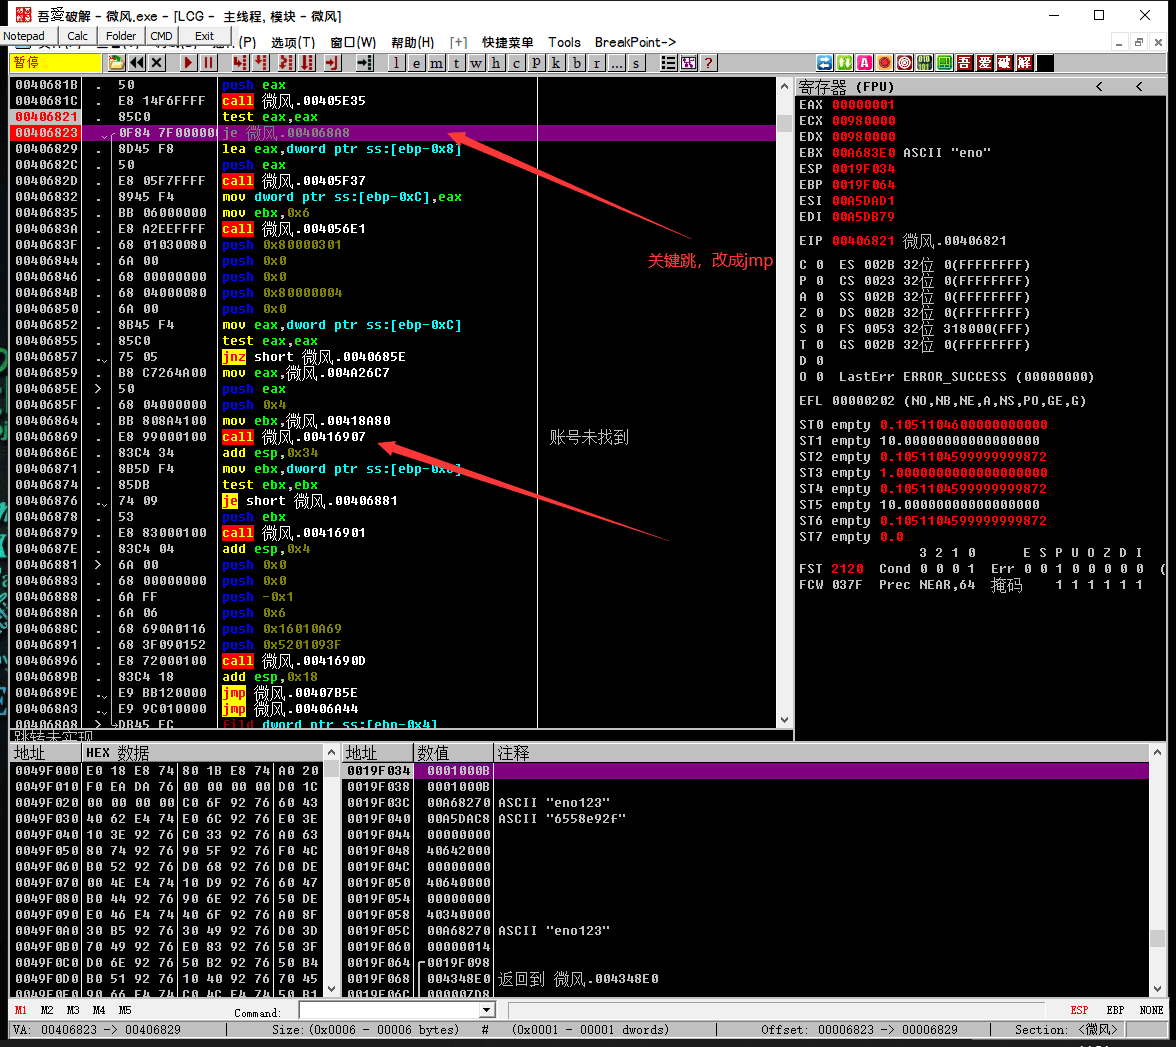Click the Step Into toolbar icon

tap(240, 63)
